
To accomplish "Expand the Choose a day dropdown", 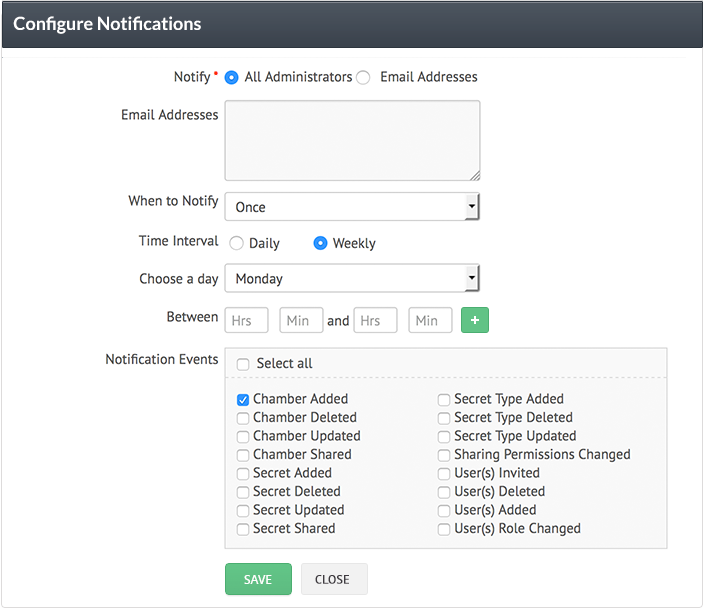I will [x=352, y=279].
